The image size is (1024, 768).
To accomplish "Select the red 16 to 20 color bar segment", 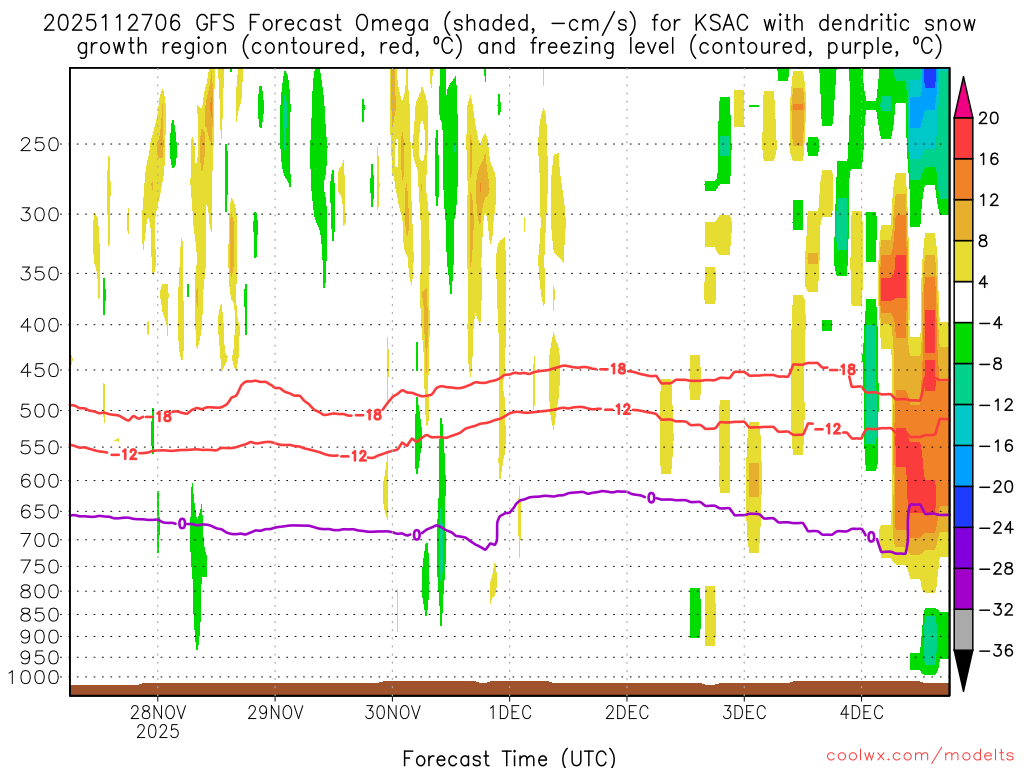I will coord(963,138).
